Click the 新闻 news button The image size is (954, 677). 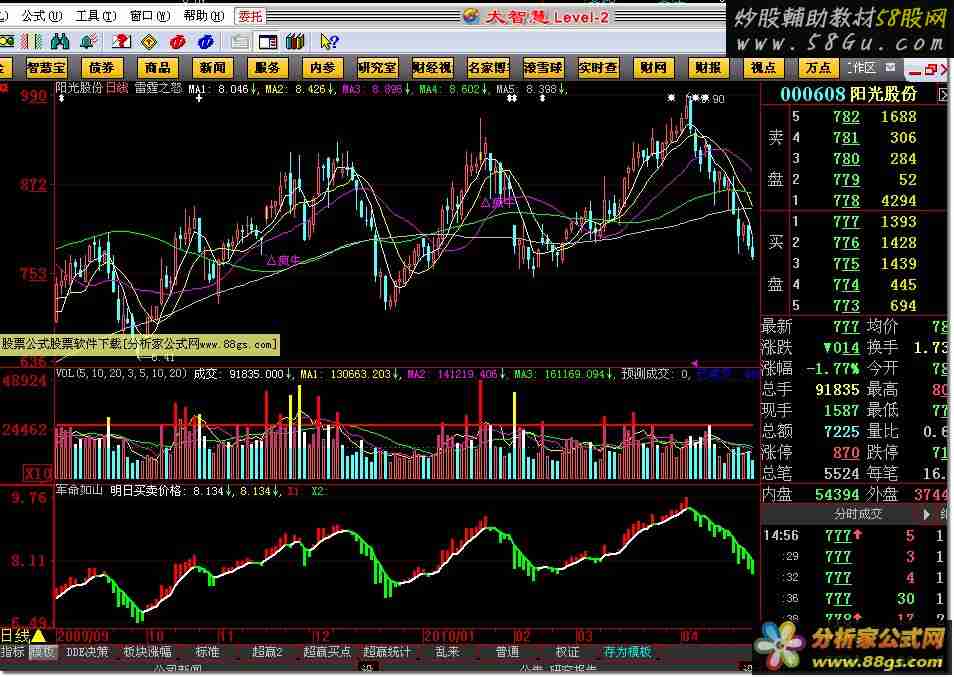click(212, 68)
